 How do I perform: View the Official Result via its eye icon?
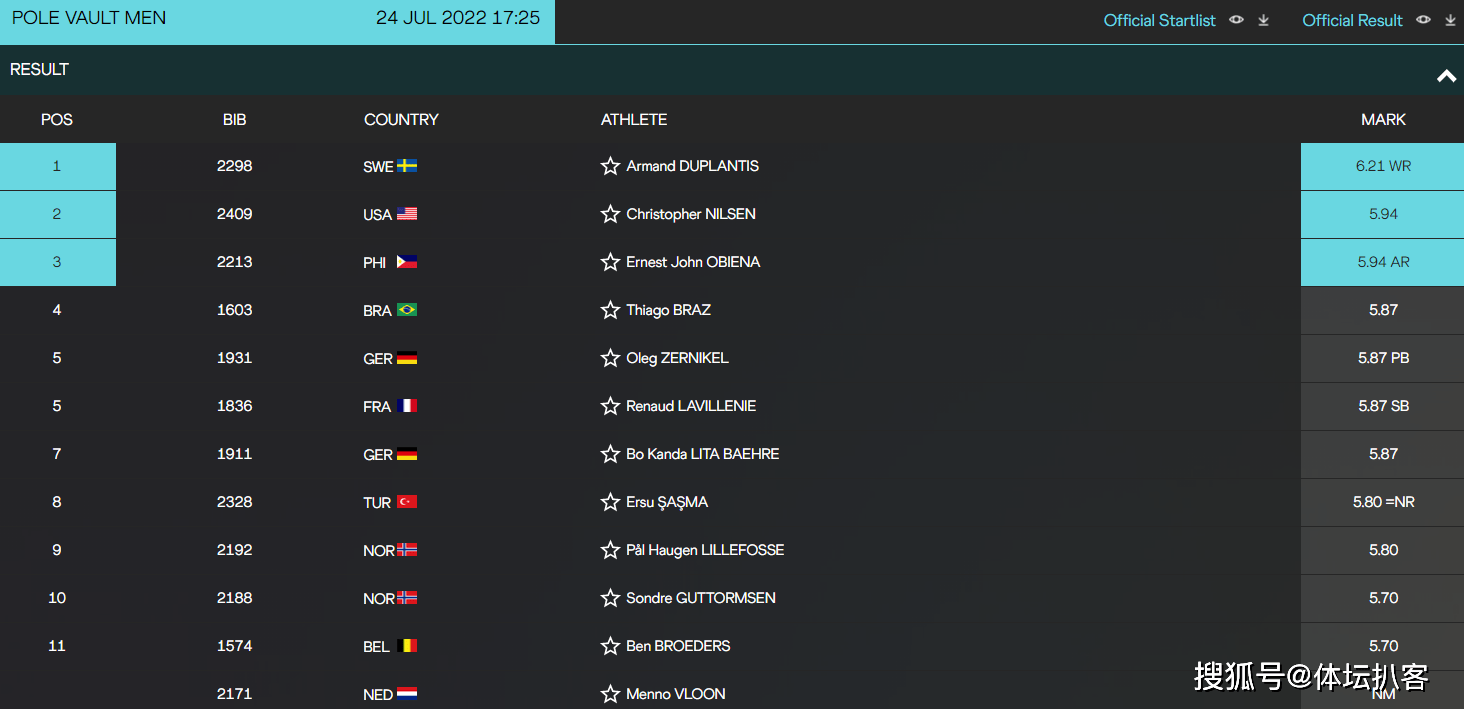click(x=1424, y=20)
